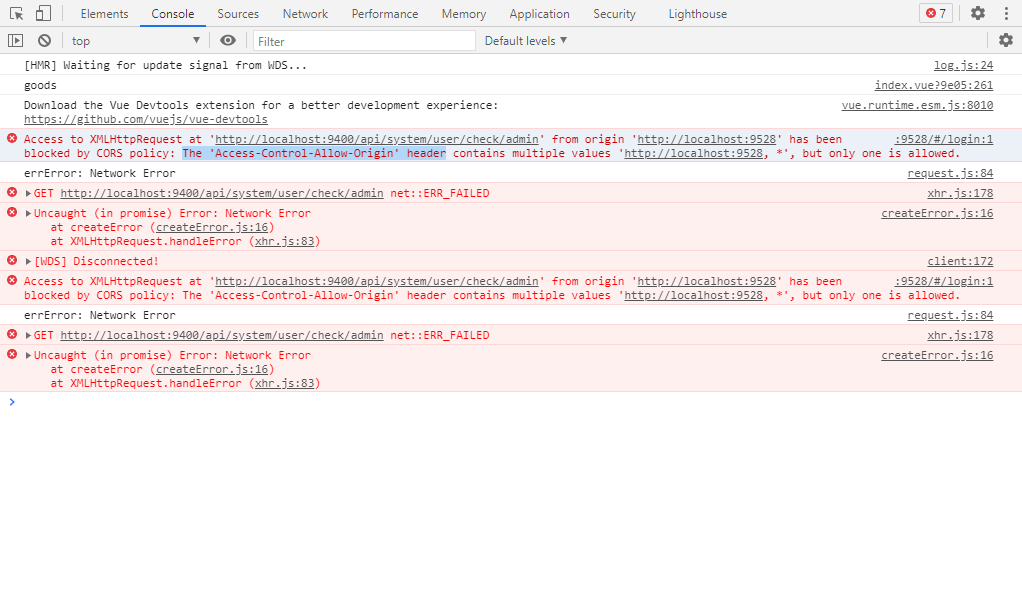Viewport: 1022px width, 601px height.
Task: Open DevTools settings gear in tab bar
Action: [x=978, y=13]
